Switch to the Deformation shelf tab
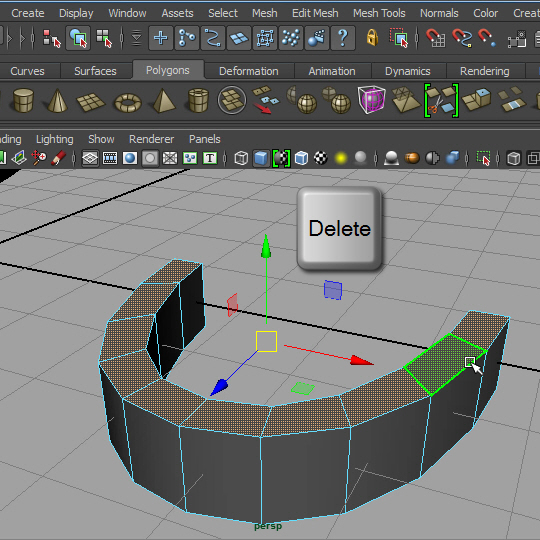The height and width of the screenshot is (540, 540). point(249,71)
